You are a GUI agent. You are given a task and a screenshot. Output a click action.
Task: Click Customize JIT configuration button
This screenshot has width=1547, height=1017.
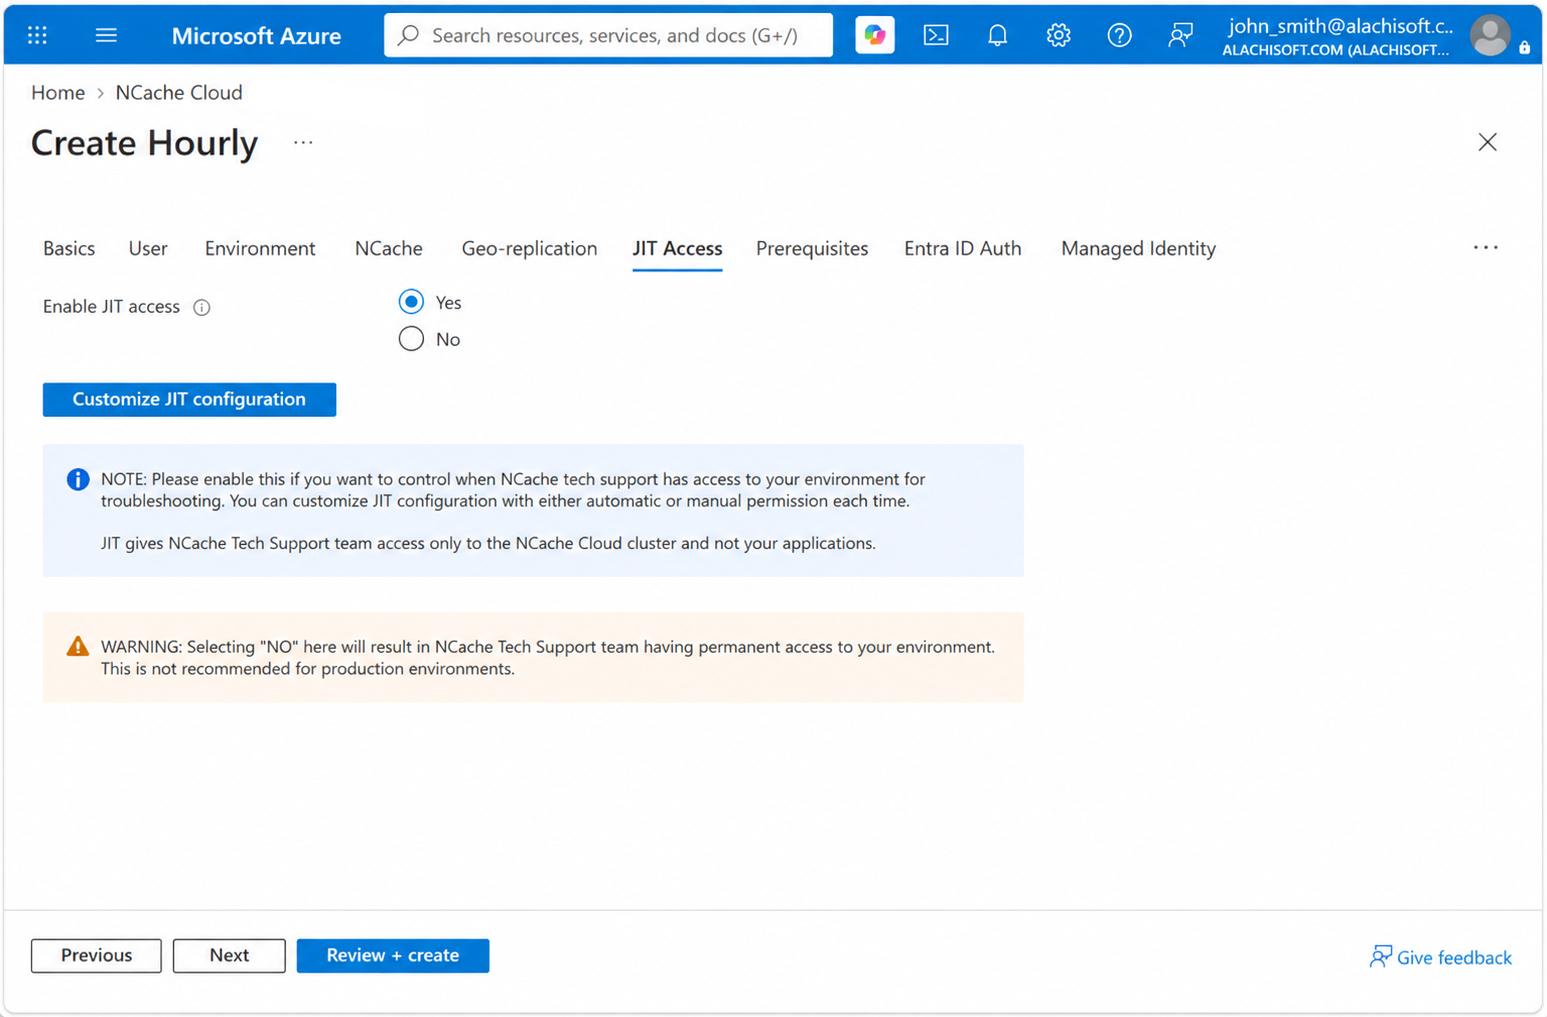pos(189,399)
